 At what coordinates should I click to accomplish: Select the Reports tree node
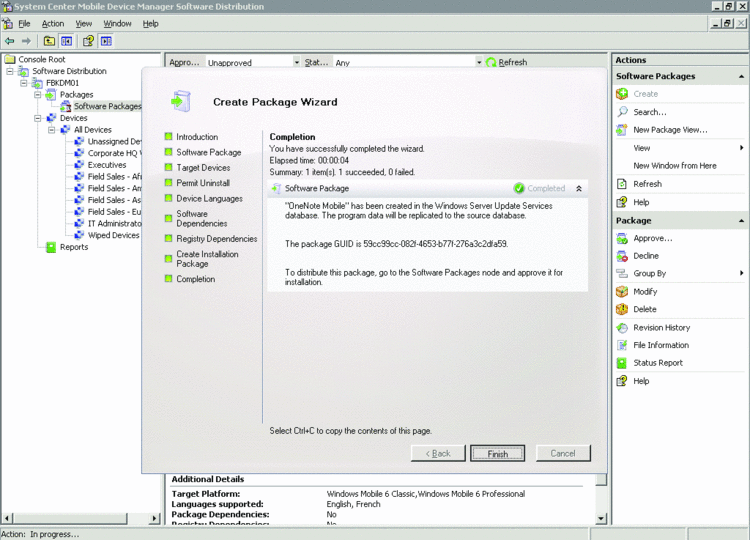click(73, 247)
